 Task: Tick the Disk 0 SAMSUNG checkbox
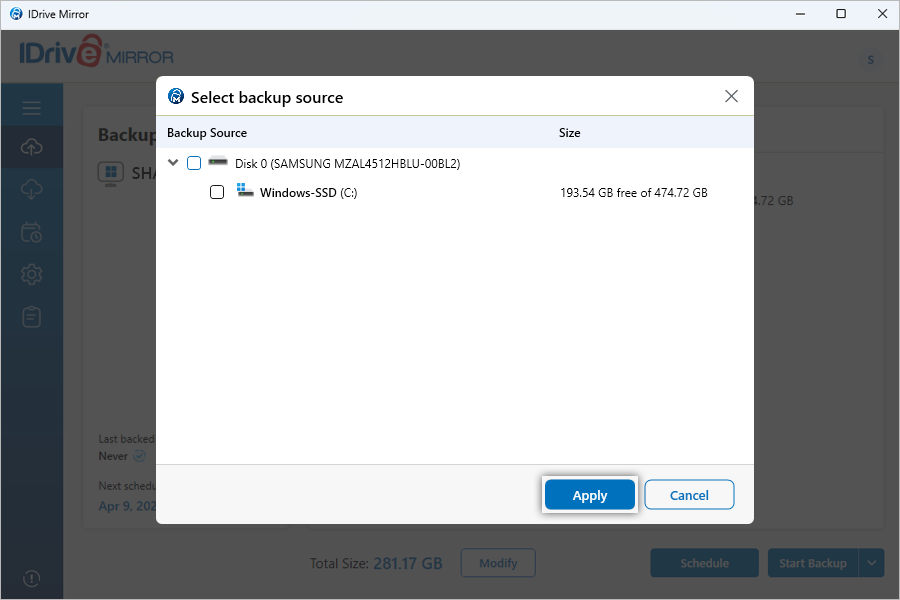click(x=194, y=163)
